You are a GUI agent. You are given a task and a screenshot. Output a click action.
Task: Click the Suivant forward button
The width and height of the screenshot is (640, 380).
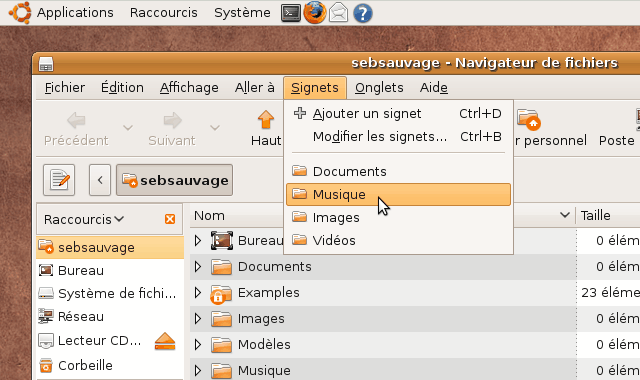pyautogui.click(x=172, y=129)
